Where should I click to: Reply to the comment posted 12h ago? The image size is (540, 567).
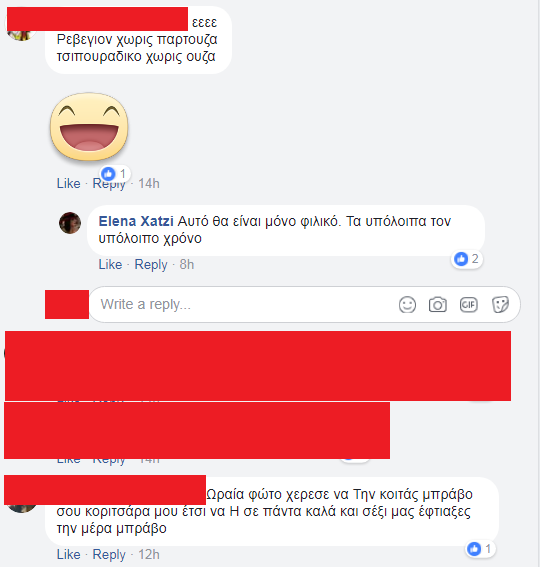pos(109,555)
